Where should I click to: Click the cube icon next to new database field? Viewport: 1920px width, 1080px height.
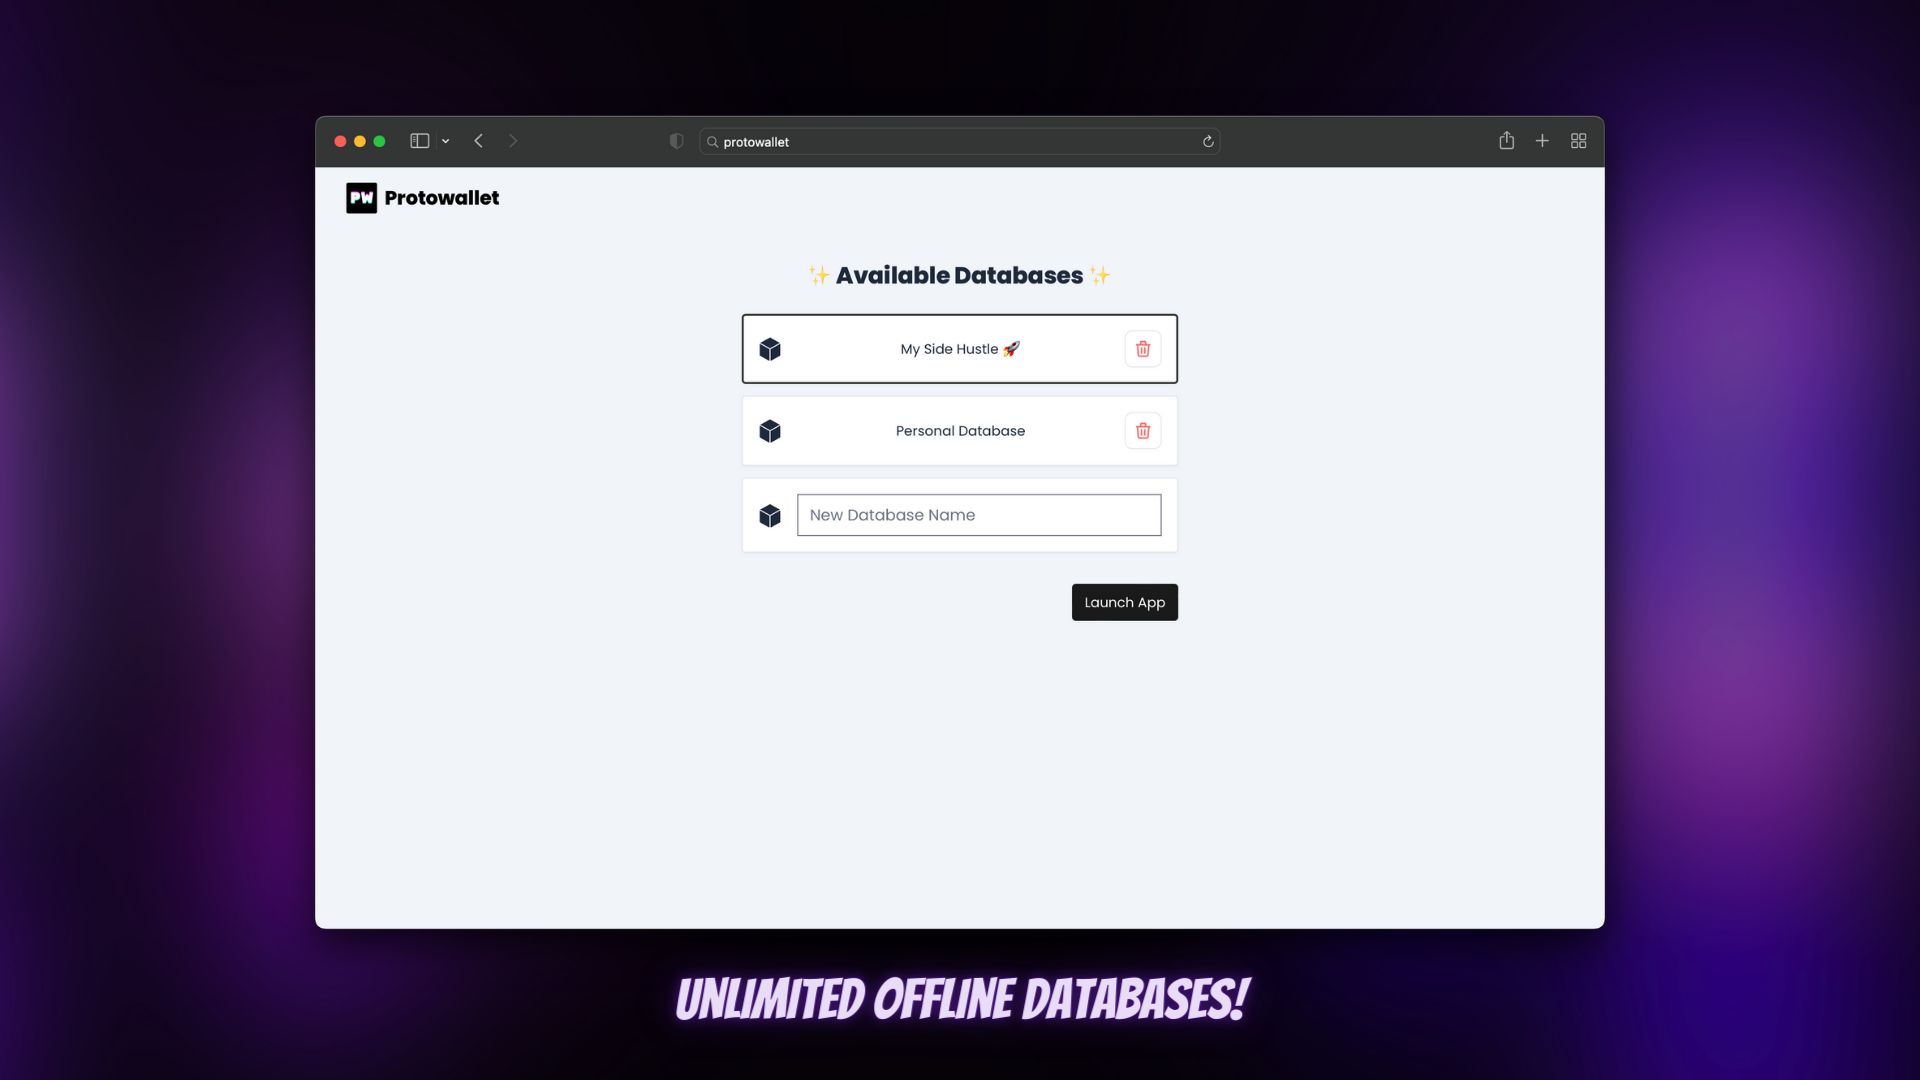pos(770,514)
